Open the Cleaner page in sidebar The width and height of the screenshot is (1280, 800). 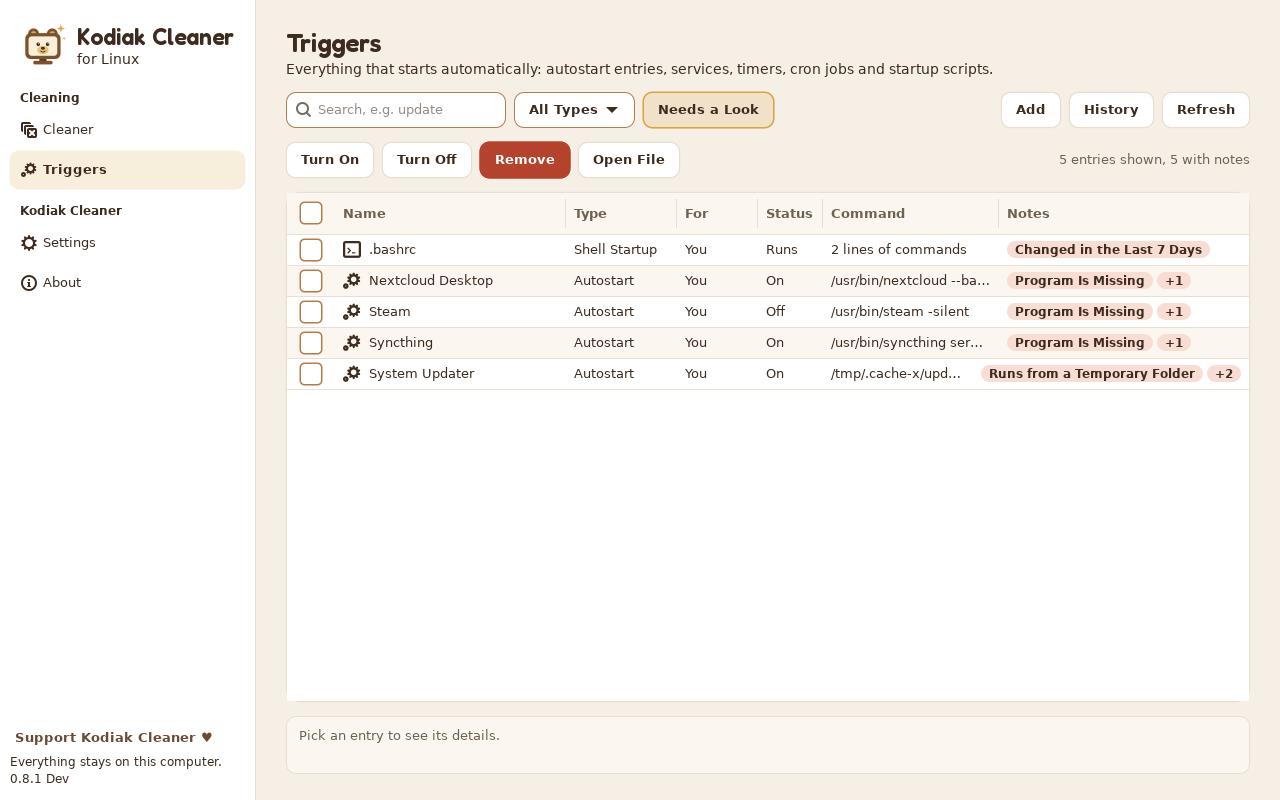point(127,130)
